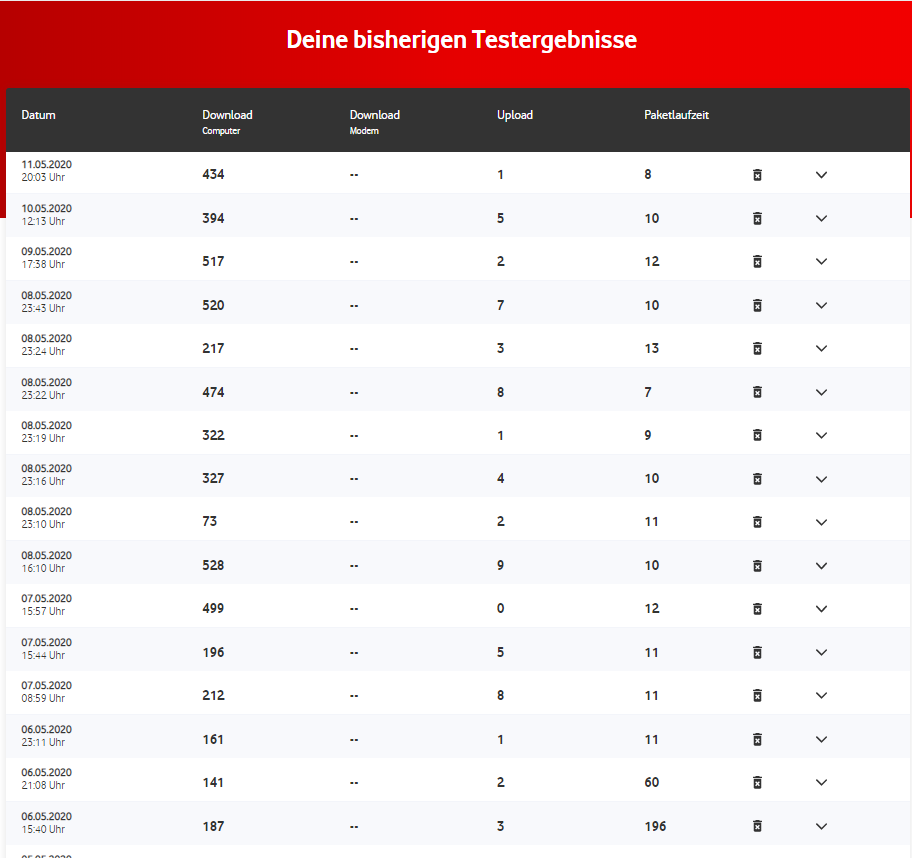Select upload value 7 in 23:43 row
The height and width of the screenshot is (858, 912).
pyautogui.click(x=500, y=305)
